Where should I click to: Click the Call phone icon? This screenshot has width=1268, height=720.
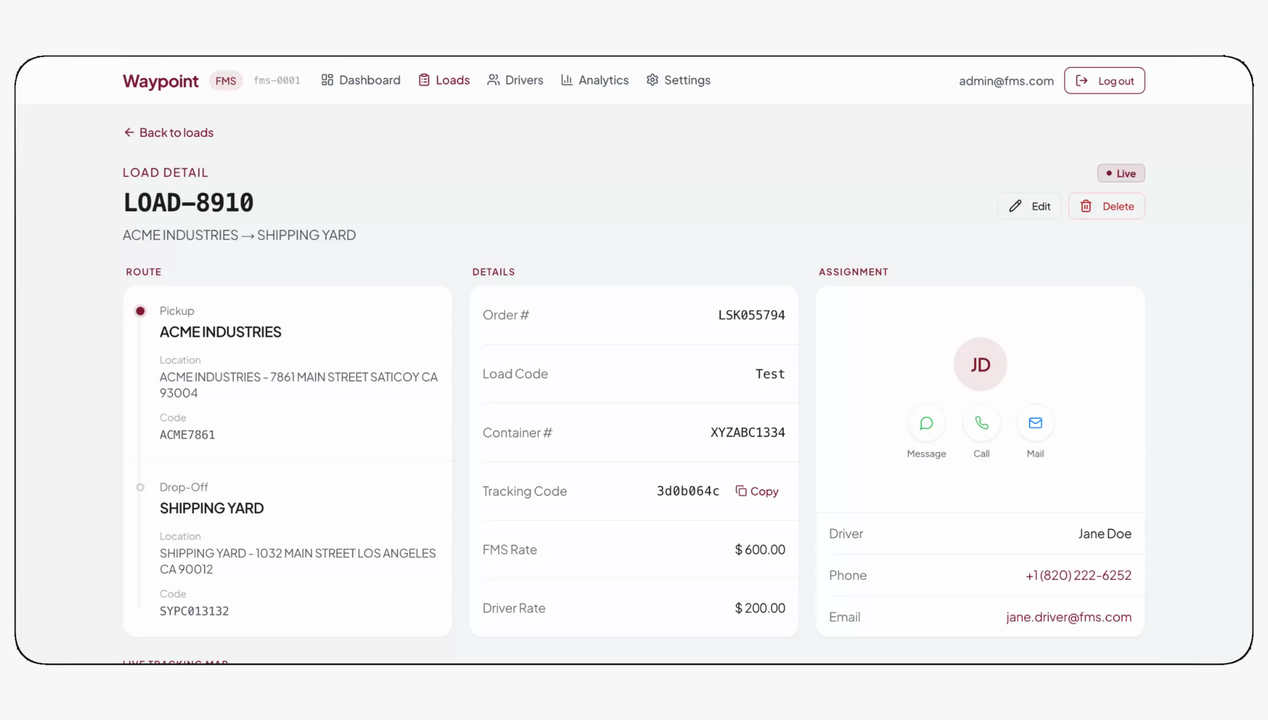tap(981, 424)
